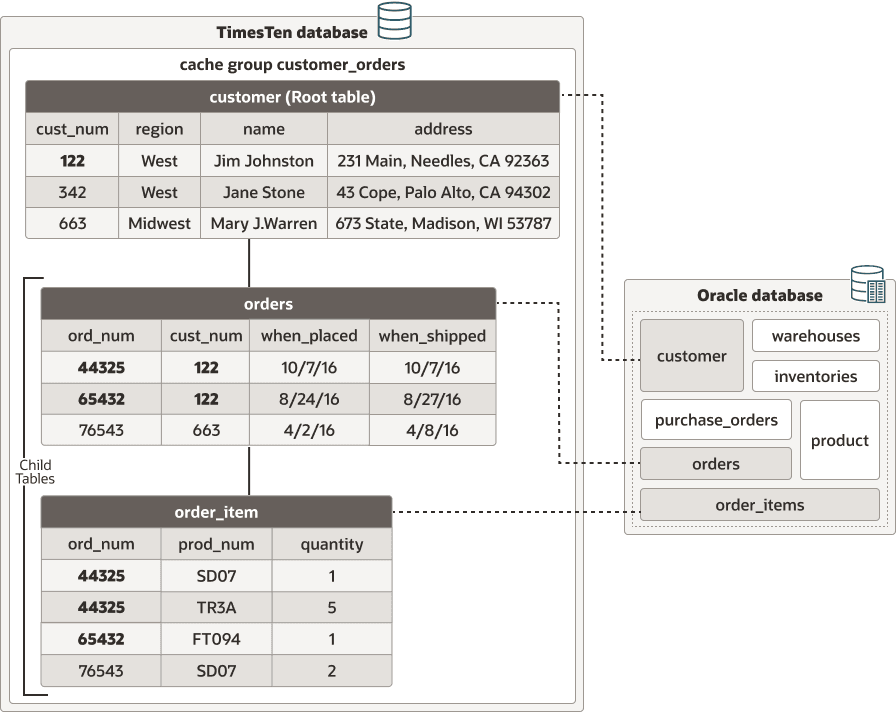896x712 pixels.
Task: Click ord_num 76543 in orders table
Action: pyautogui.click(x=101, y=430)
